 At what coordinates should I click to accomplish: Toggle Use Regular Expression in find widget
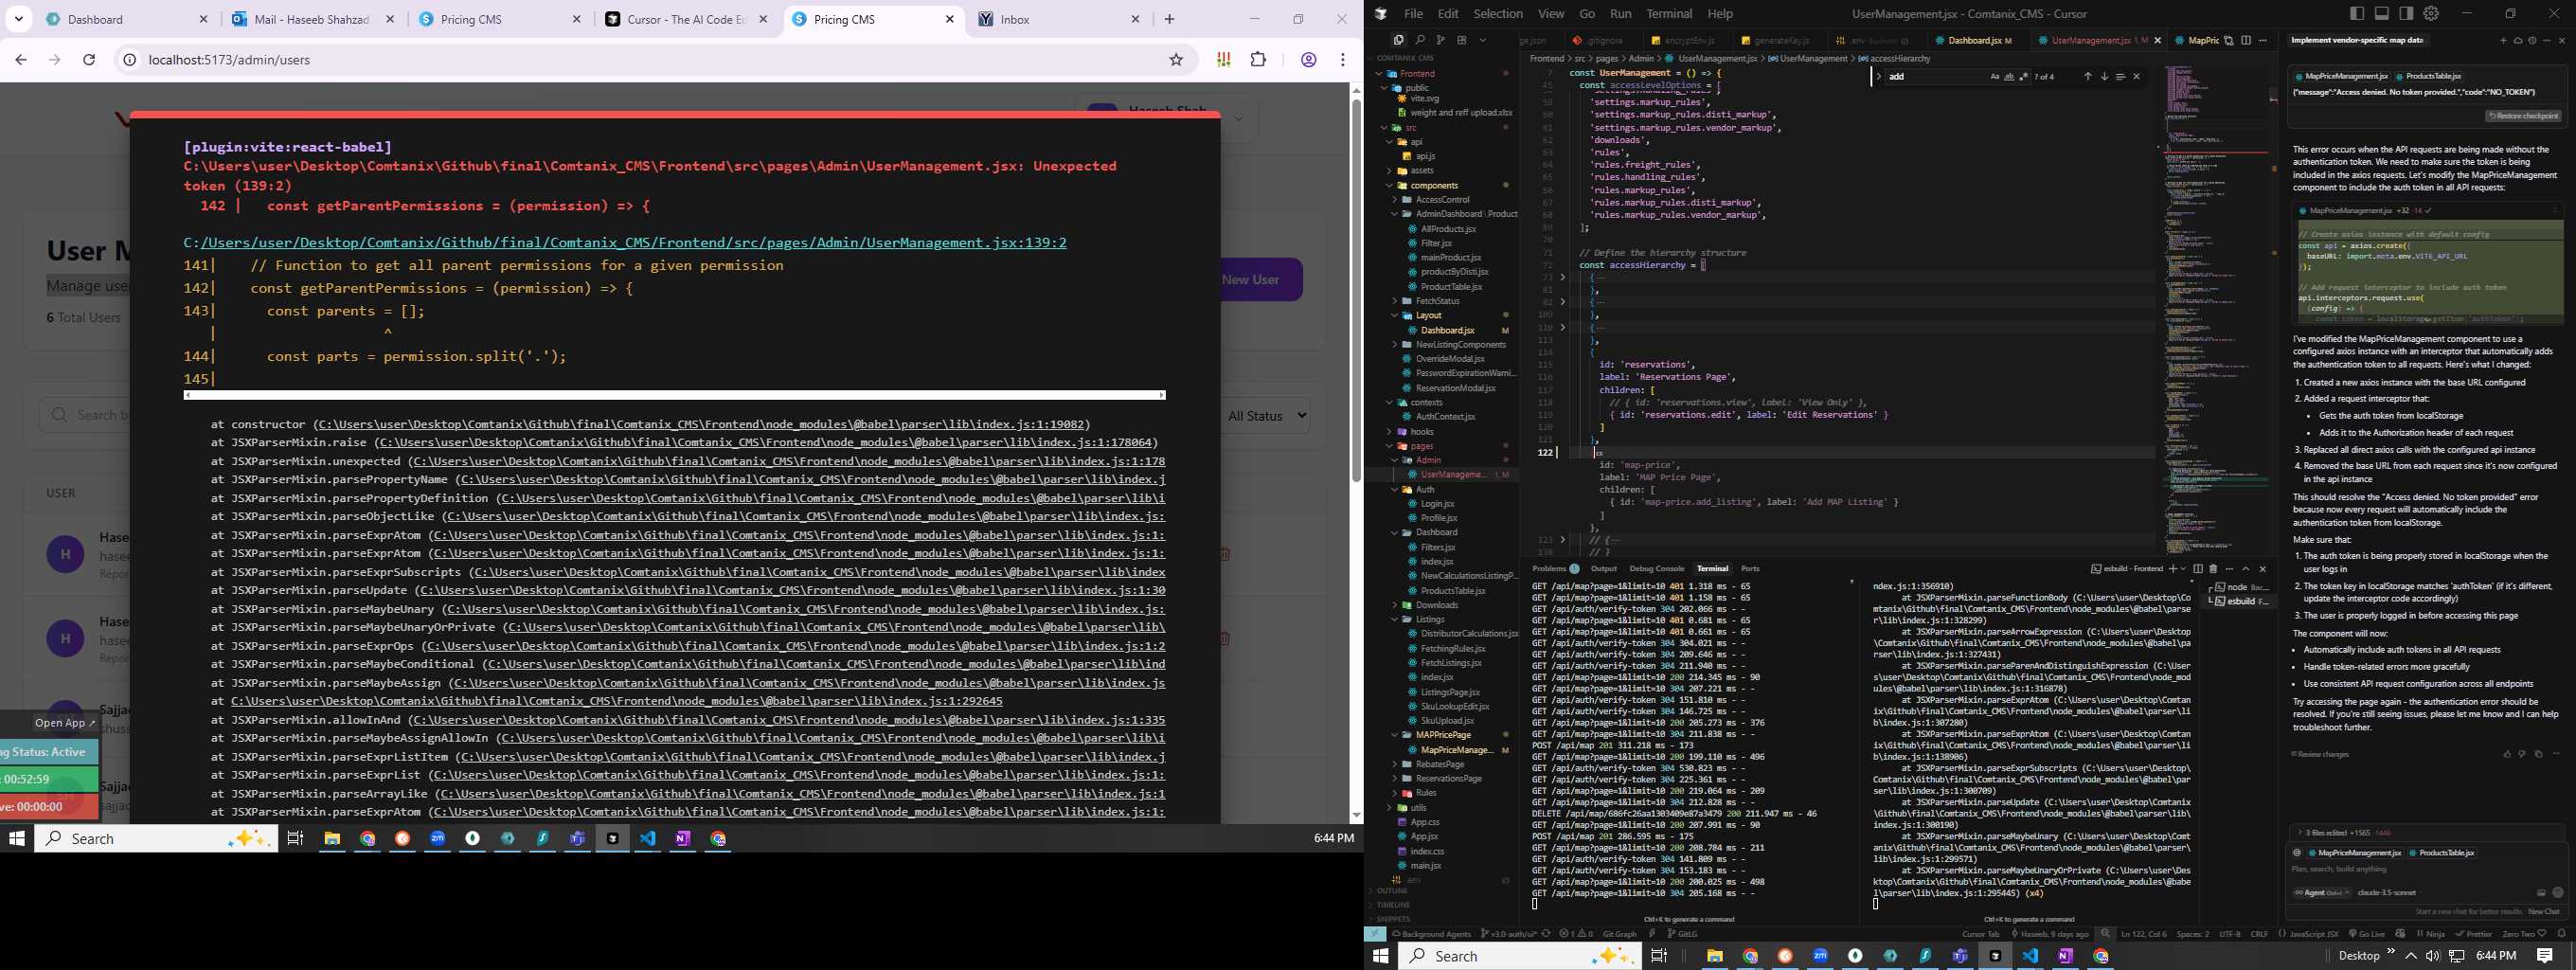tap(2025, 76)
